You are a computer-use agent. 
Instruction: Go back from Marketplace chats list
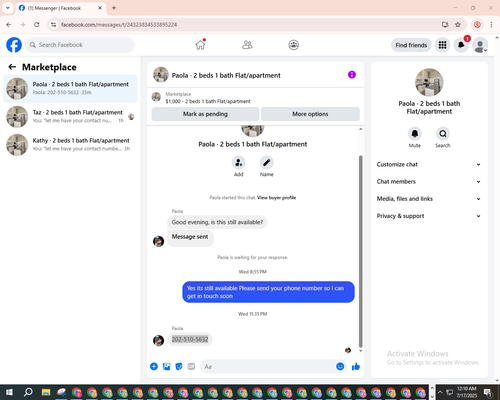click(x=12, y=67)
